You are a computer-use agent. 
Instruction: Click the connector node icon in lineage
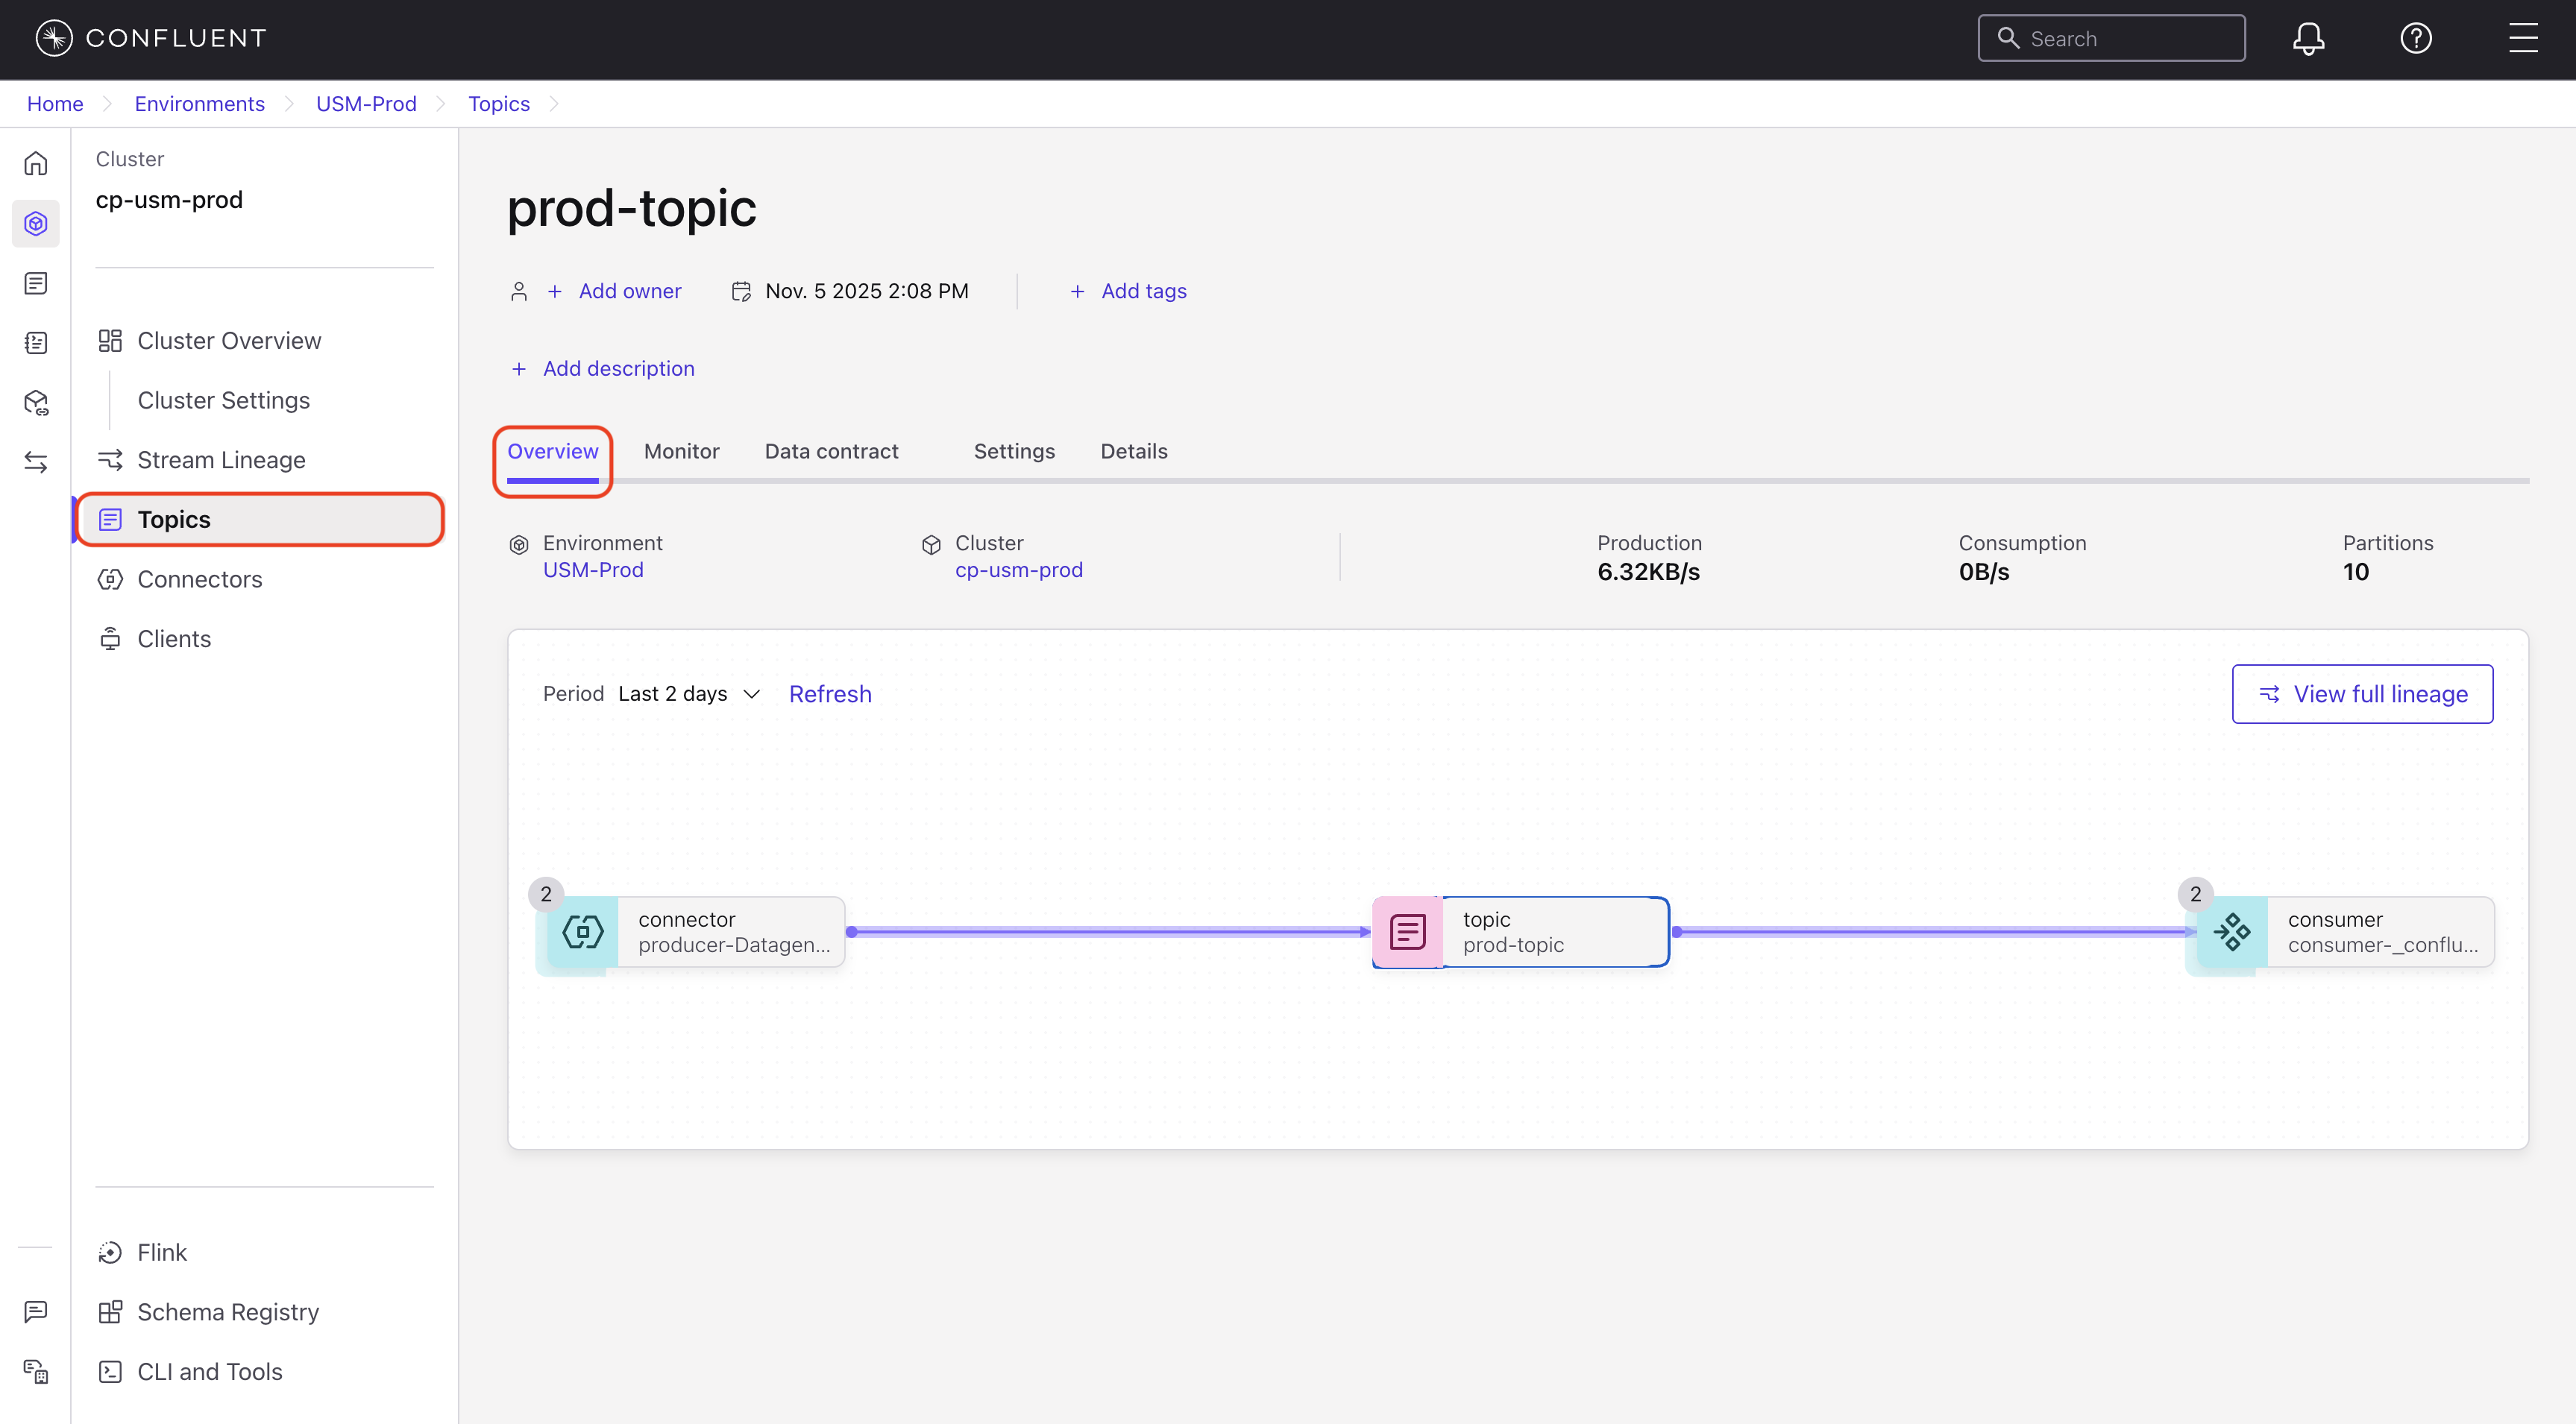[583, 932]
